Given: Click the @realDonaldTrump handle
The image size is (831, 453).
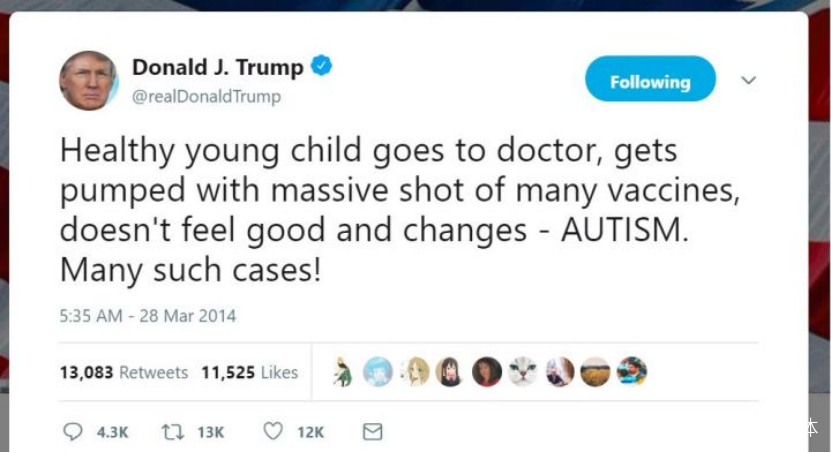Looking at the screenshot, I should [206, 96].
